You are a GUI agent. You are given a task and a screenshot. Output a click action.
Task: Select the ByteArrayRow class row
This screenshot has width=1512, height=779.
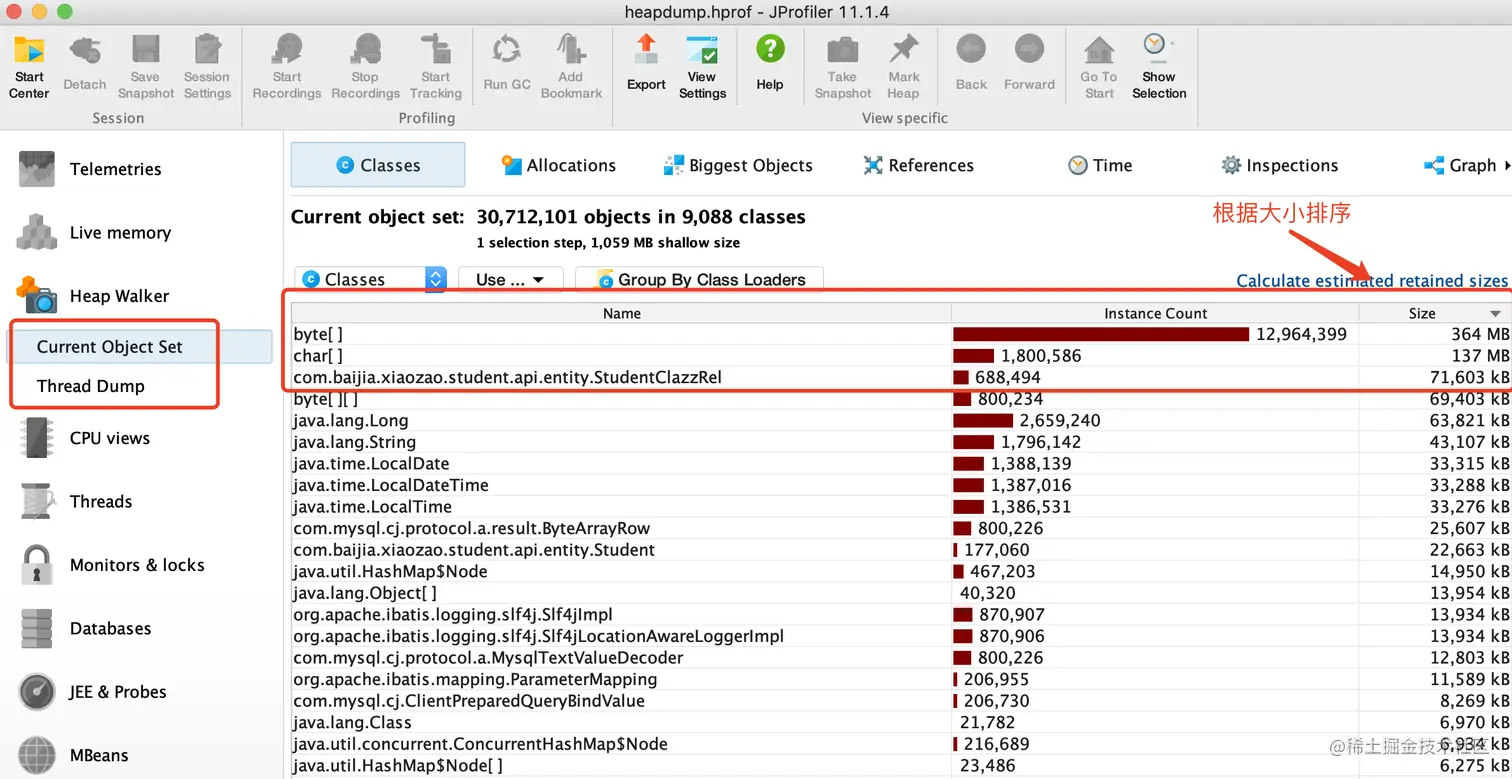[901, 528]
